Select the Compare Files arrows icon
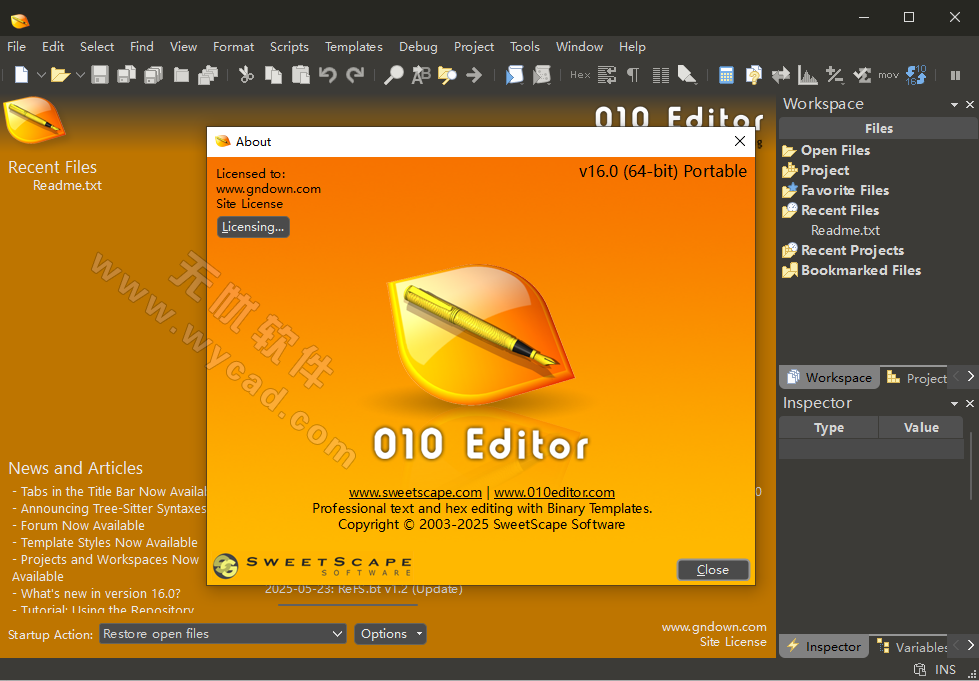The height and width of the screenshot is (681, 979). coord(781,74)
